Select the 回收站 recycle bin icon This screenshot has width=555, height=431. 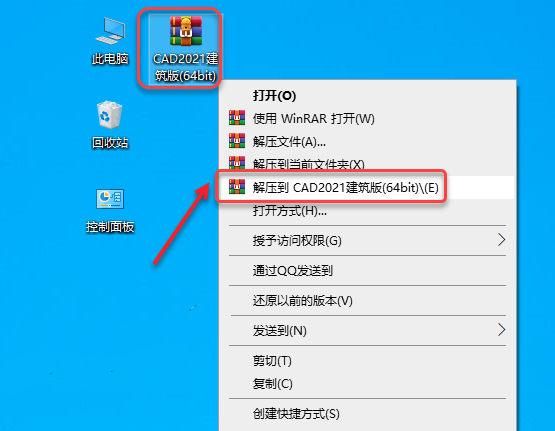[x=110, y=125]
